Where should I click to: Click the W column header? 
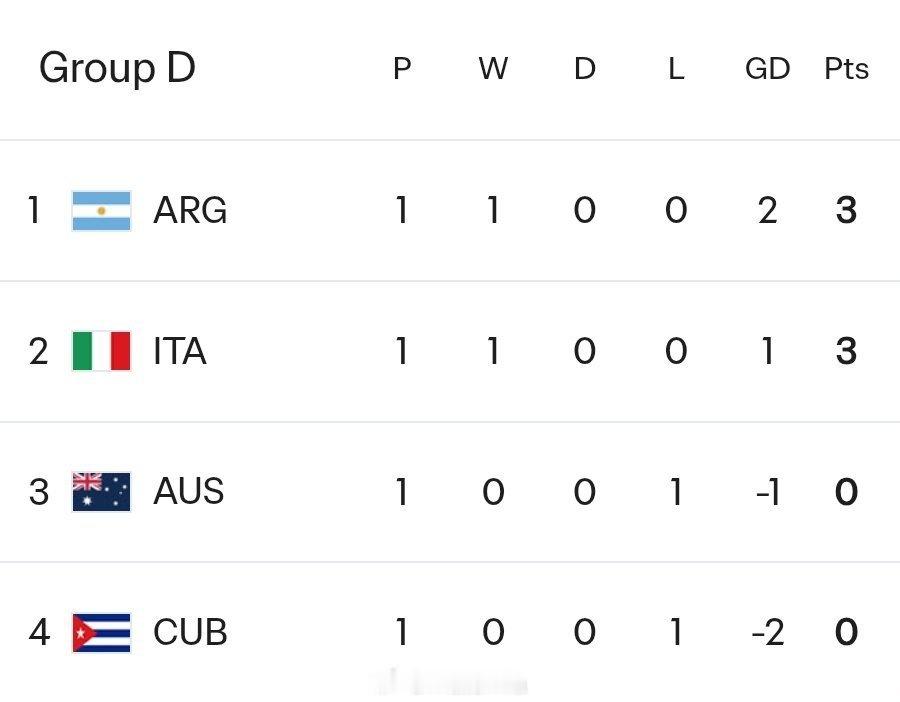coord(493,69)
